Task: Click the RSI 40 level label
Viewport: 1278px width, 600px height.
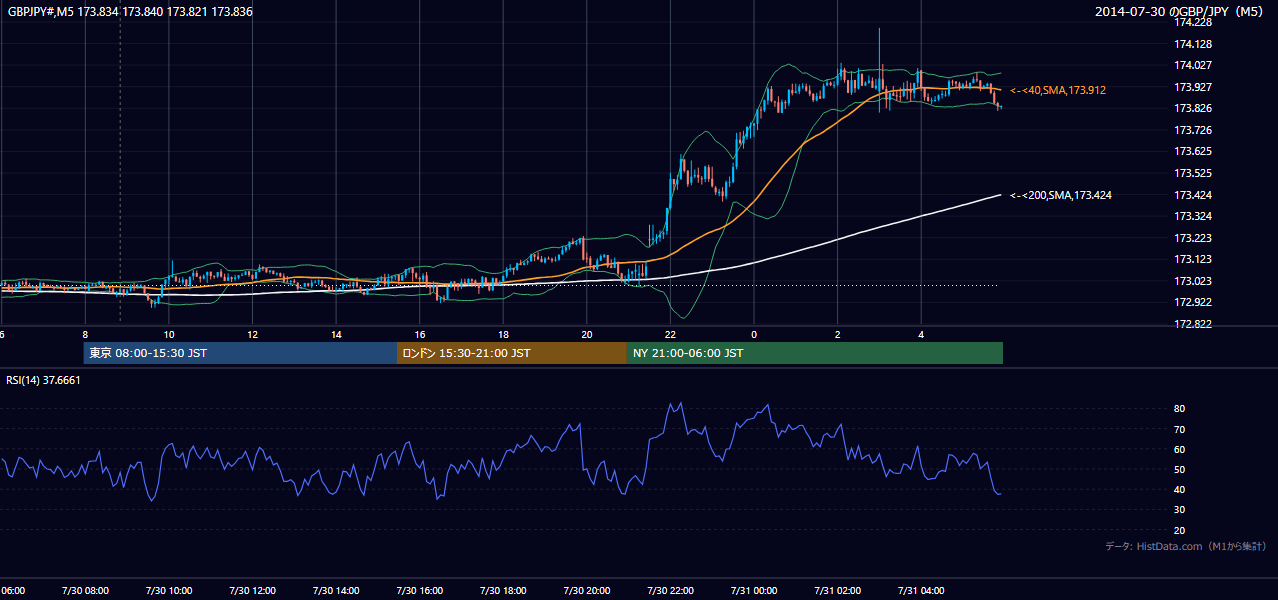Action: 1179,489
